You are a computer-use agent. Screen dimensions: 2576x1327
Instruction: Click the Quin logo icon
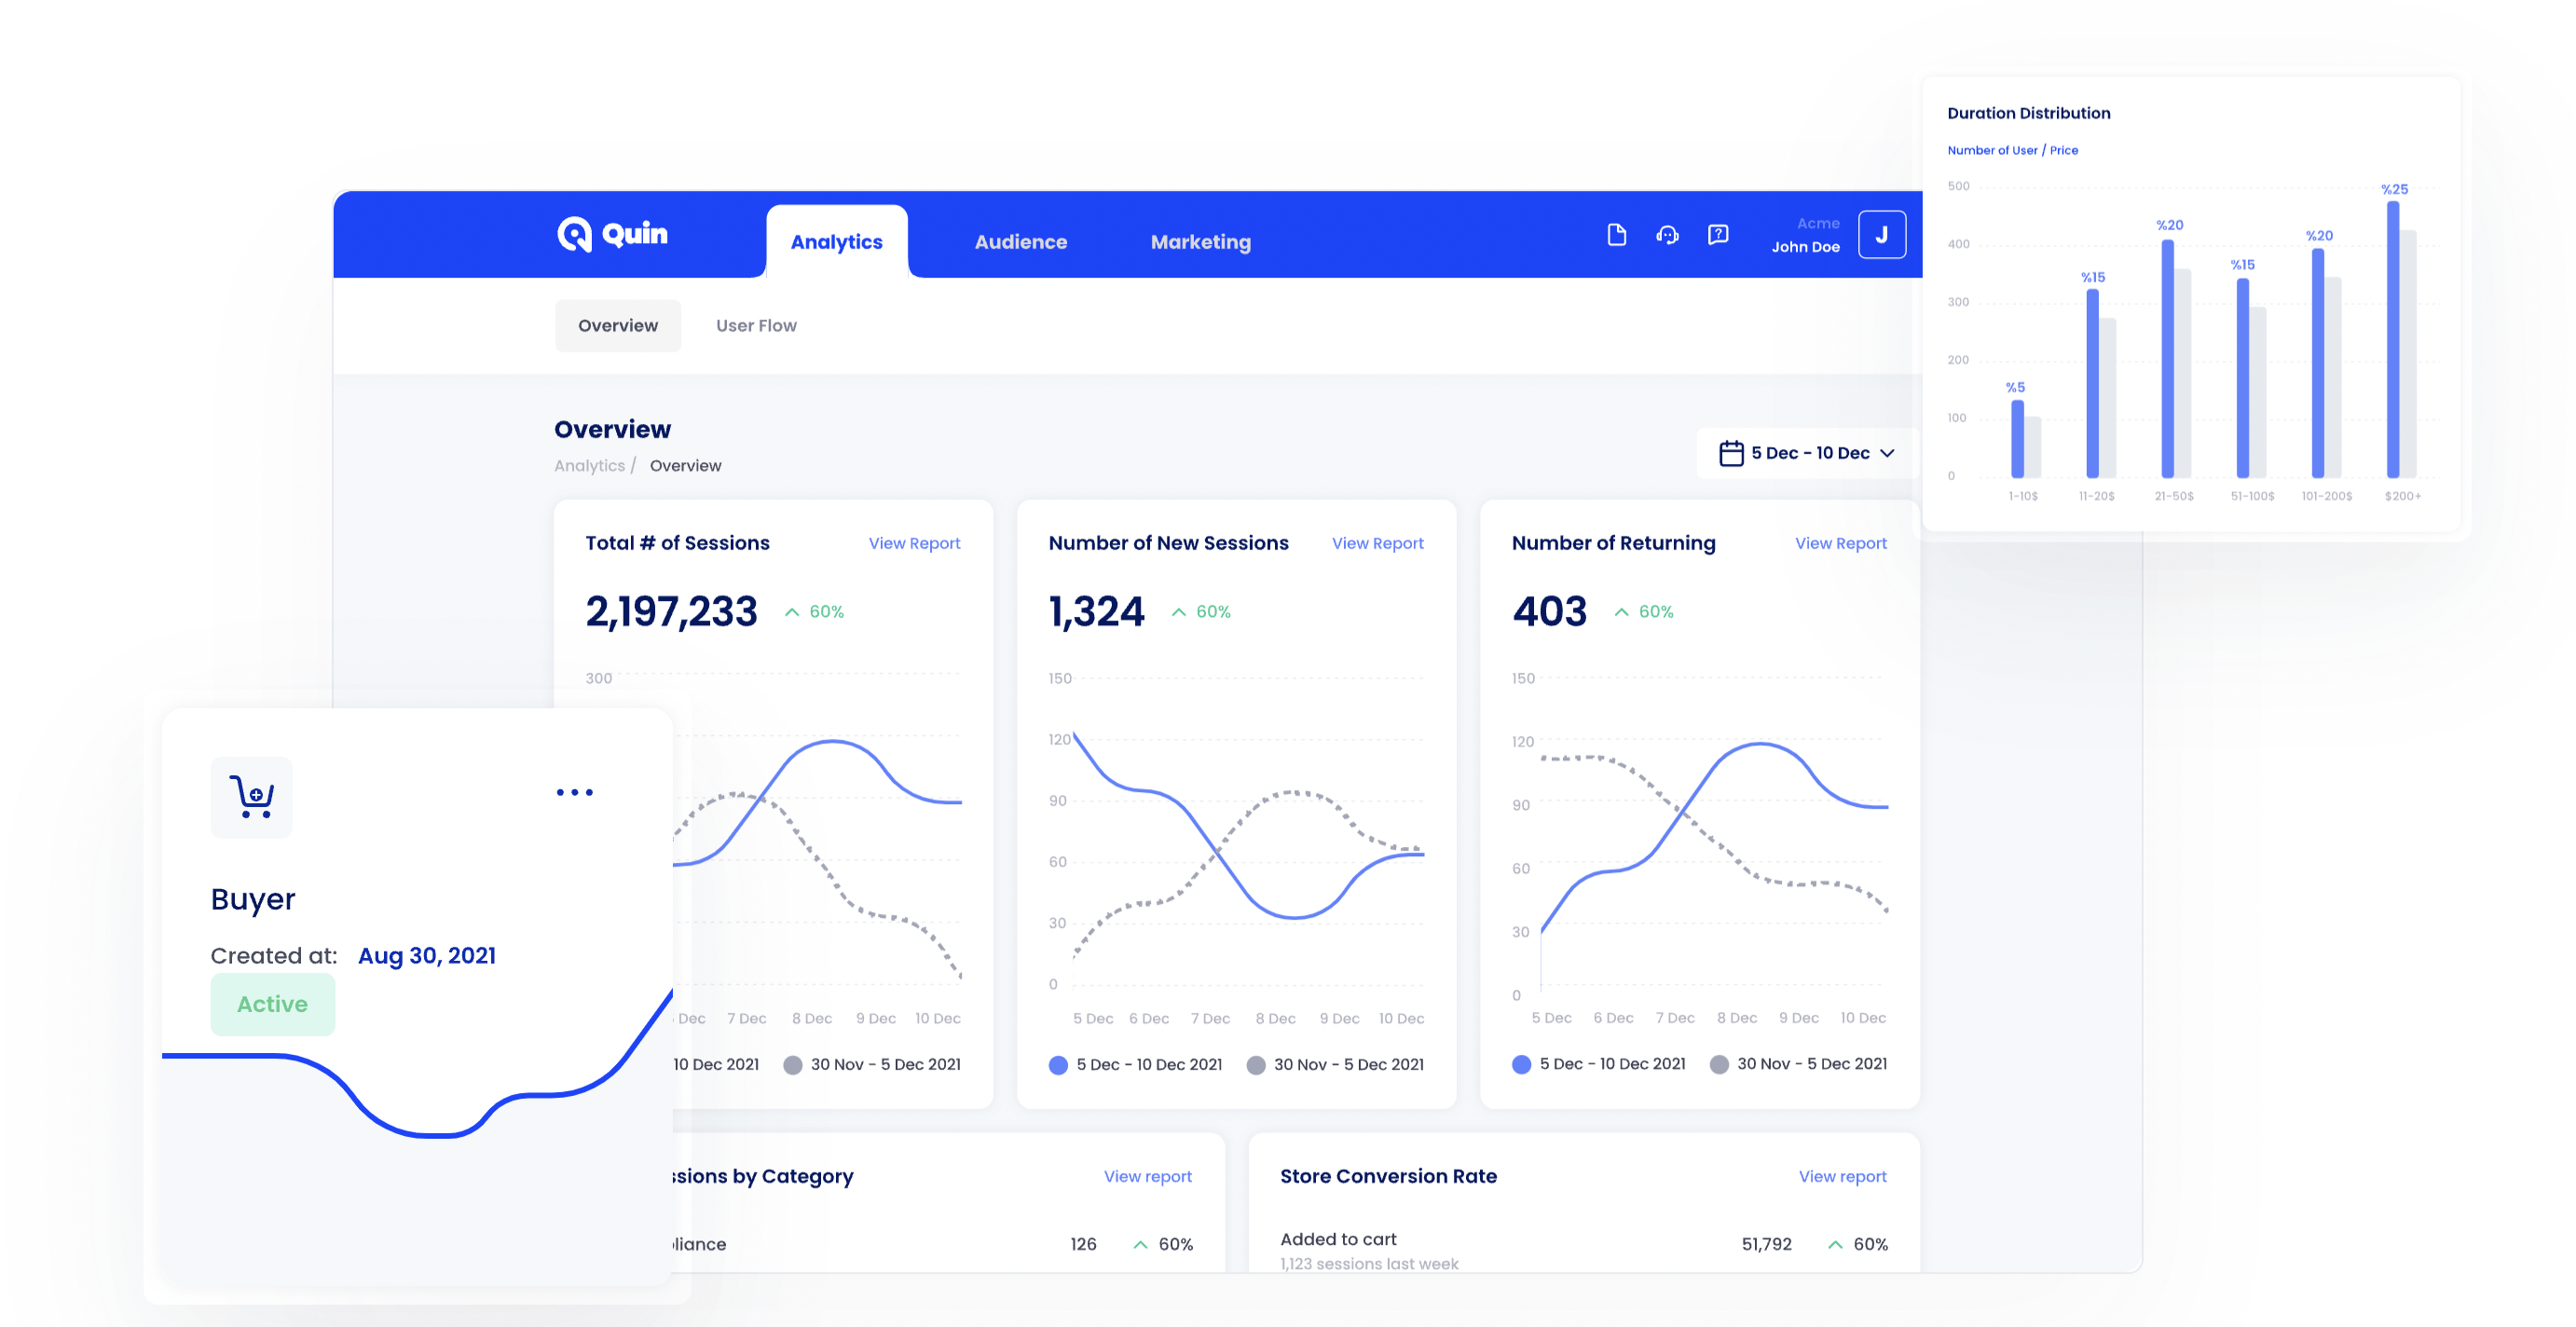pos(574,234)
